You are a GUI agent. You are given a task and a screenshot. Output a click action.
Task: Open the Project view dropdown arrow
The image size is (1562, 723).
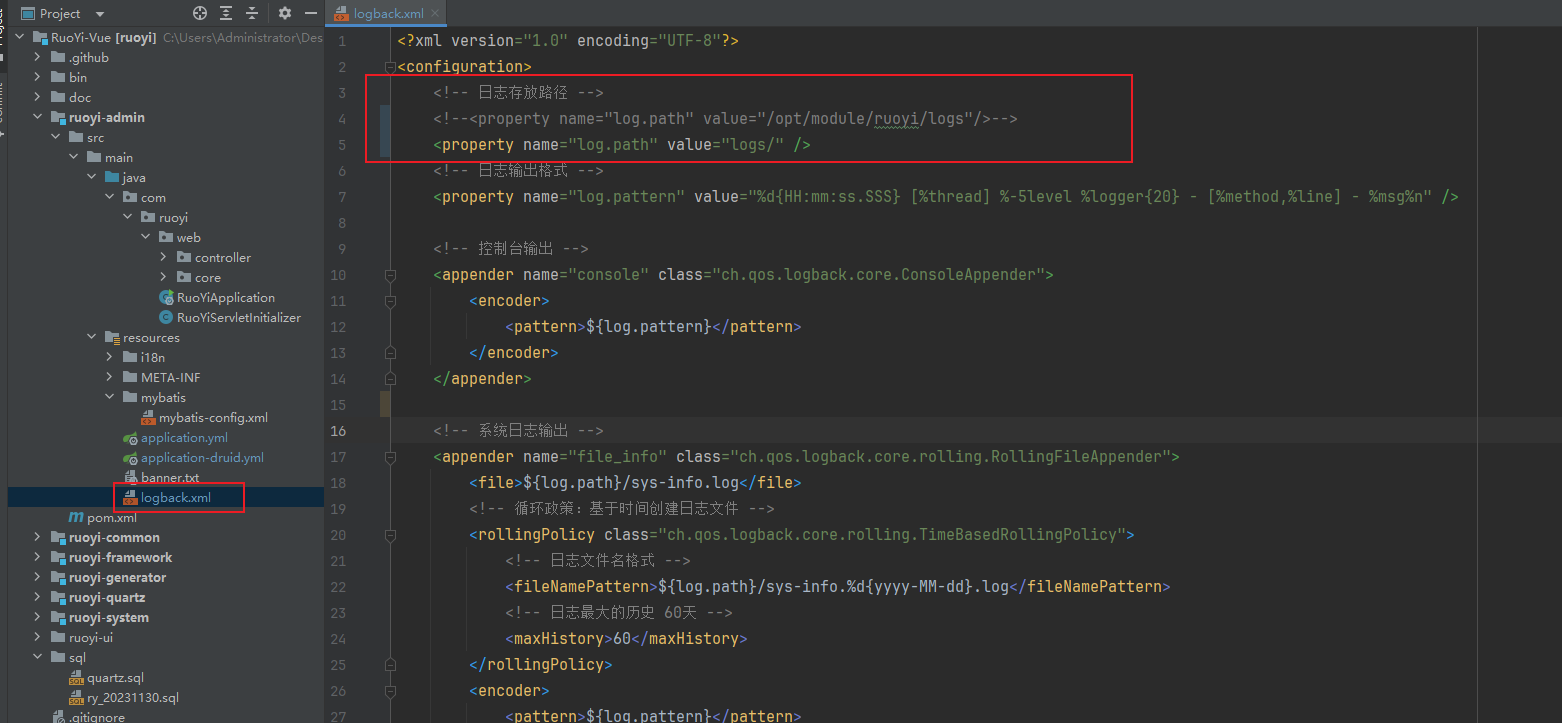coord(99,14)
